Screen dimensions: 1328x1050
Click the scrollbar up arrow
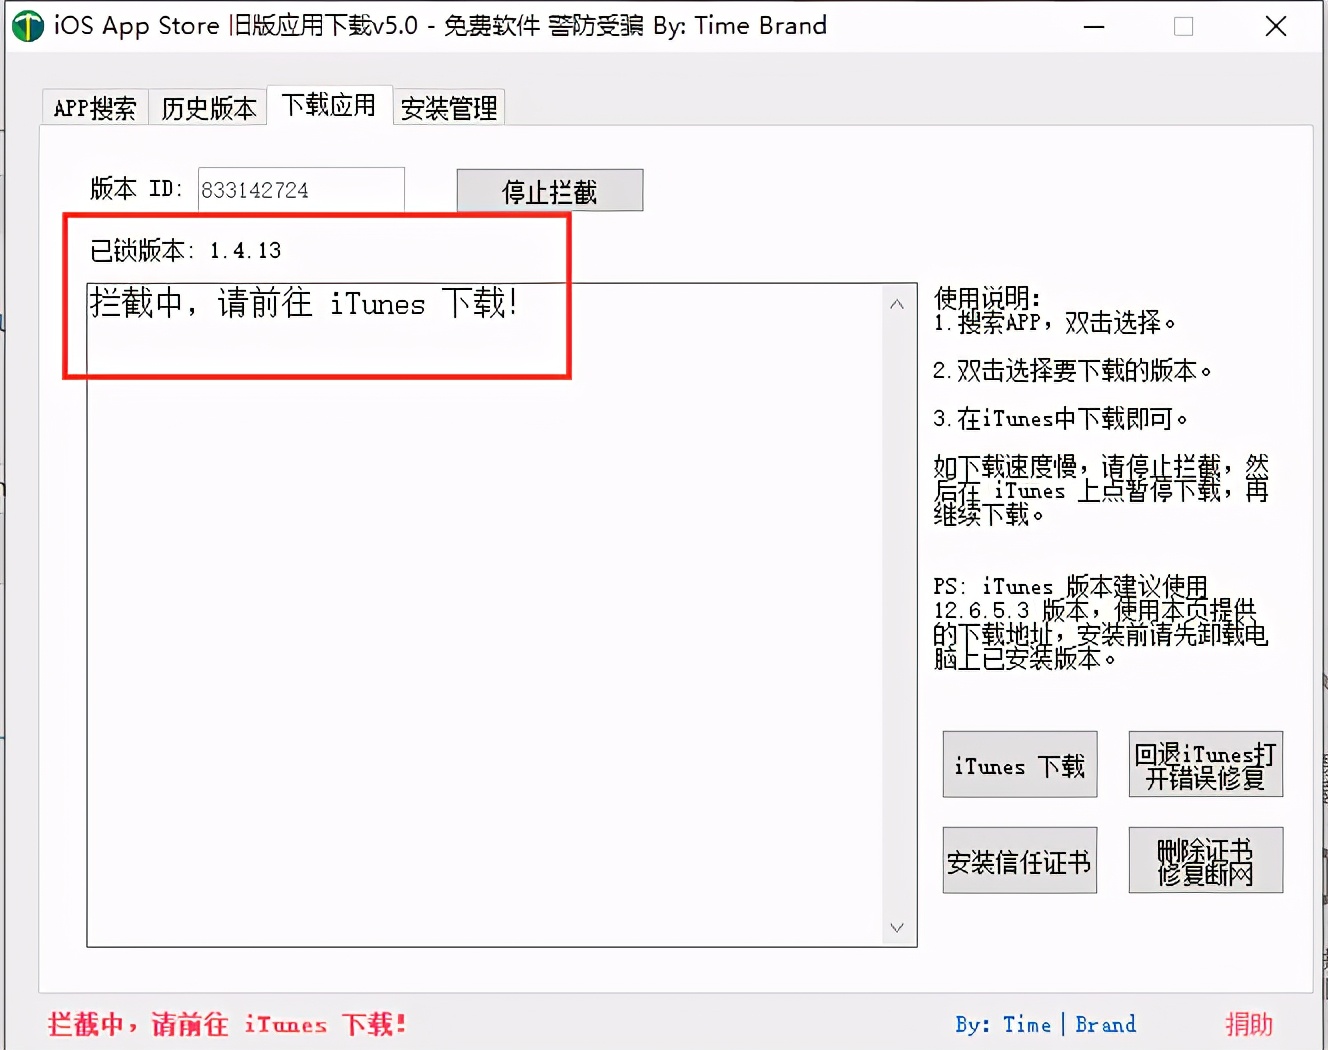[x=896, y=303]
